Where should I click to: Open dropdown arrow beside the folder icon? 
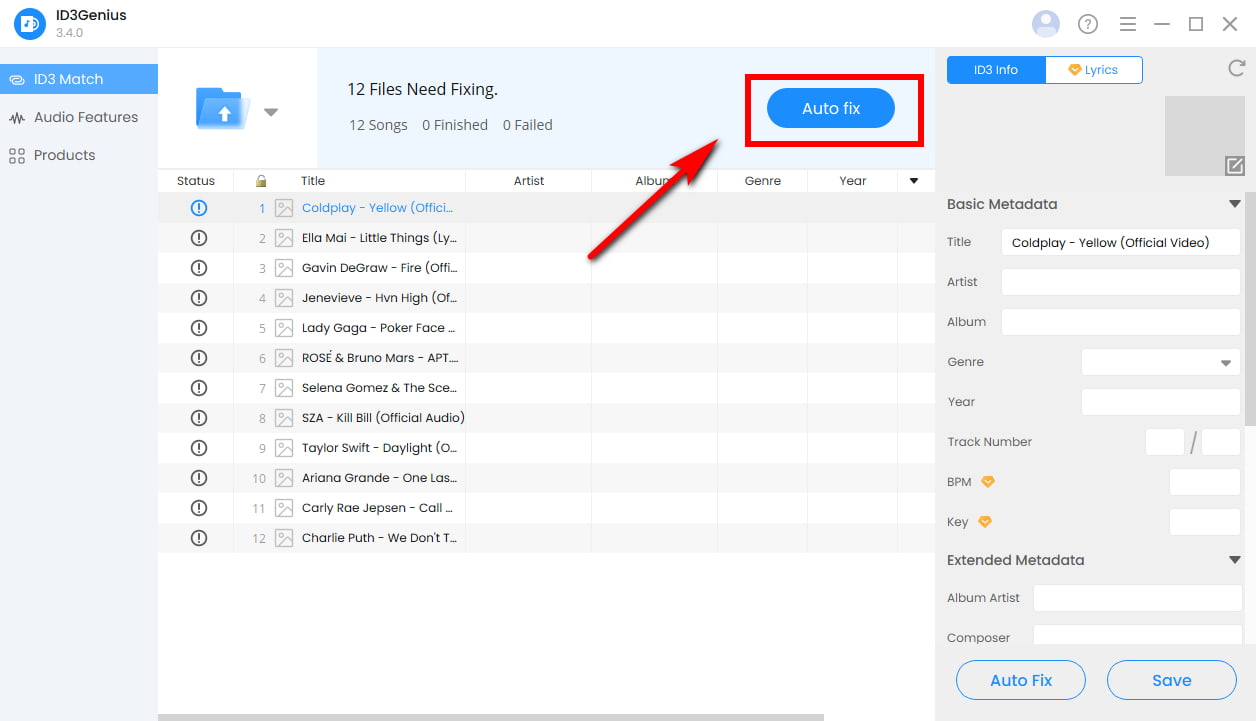(x=270, y=112)
